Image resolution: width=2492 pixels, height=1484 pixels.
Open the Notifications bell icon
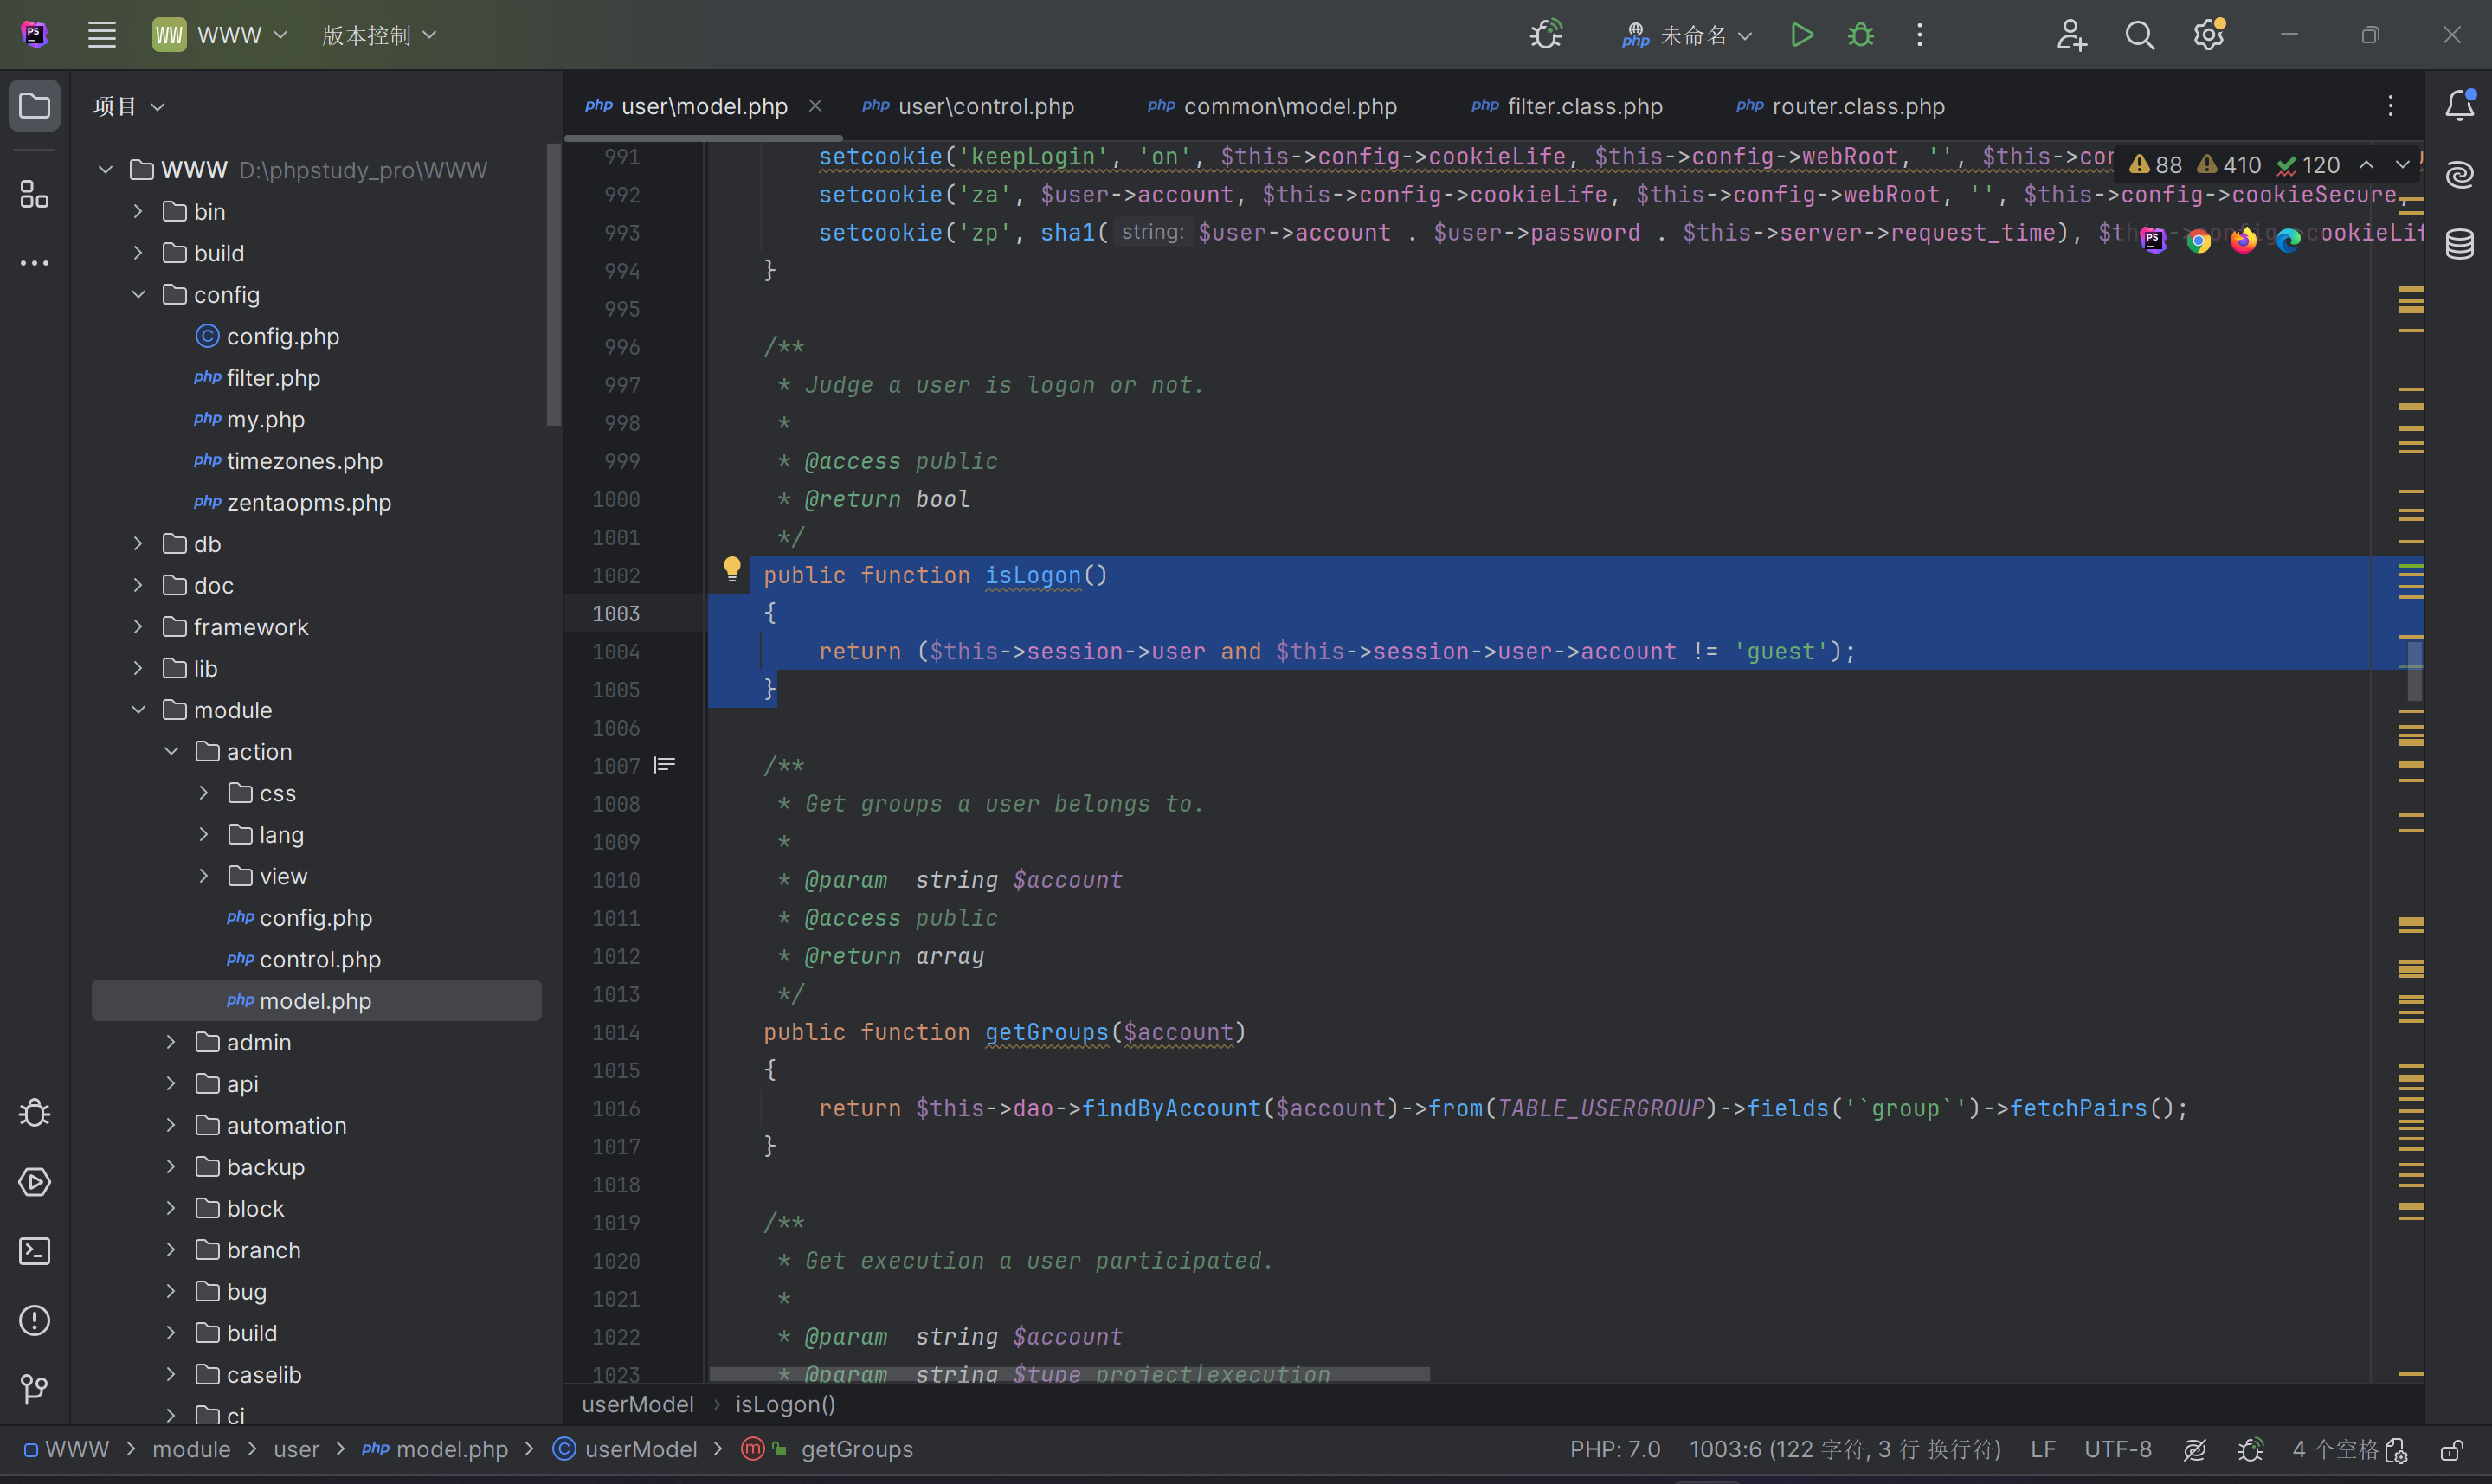click(2459, 105)
